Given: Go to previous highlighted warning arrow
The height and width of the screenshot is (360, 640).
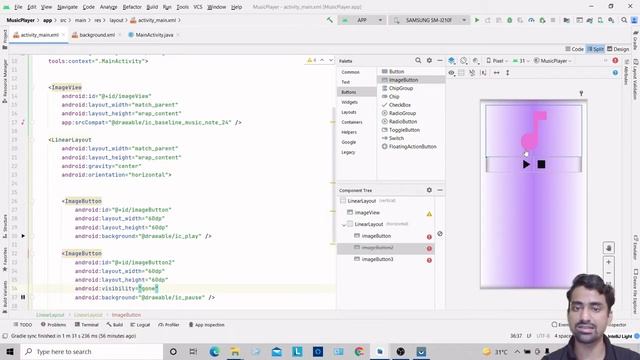Looking at the screenshot, I should pos(322,60).
